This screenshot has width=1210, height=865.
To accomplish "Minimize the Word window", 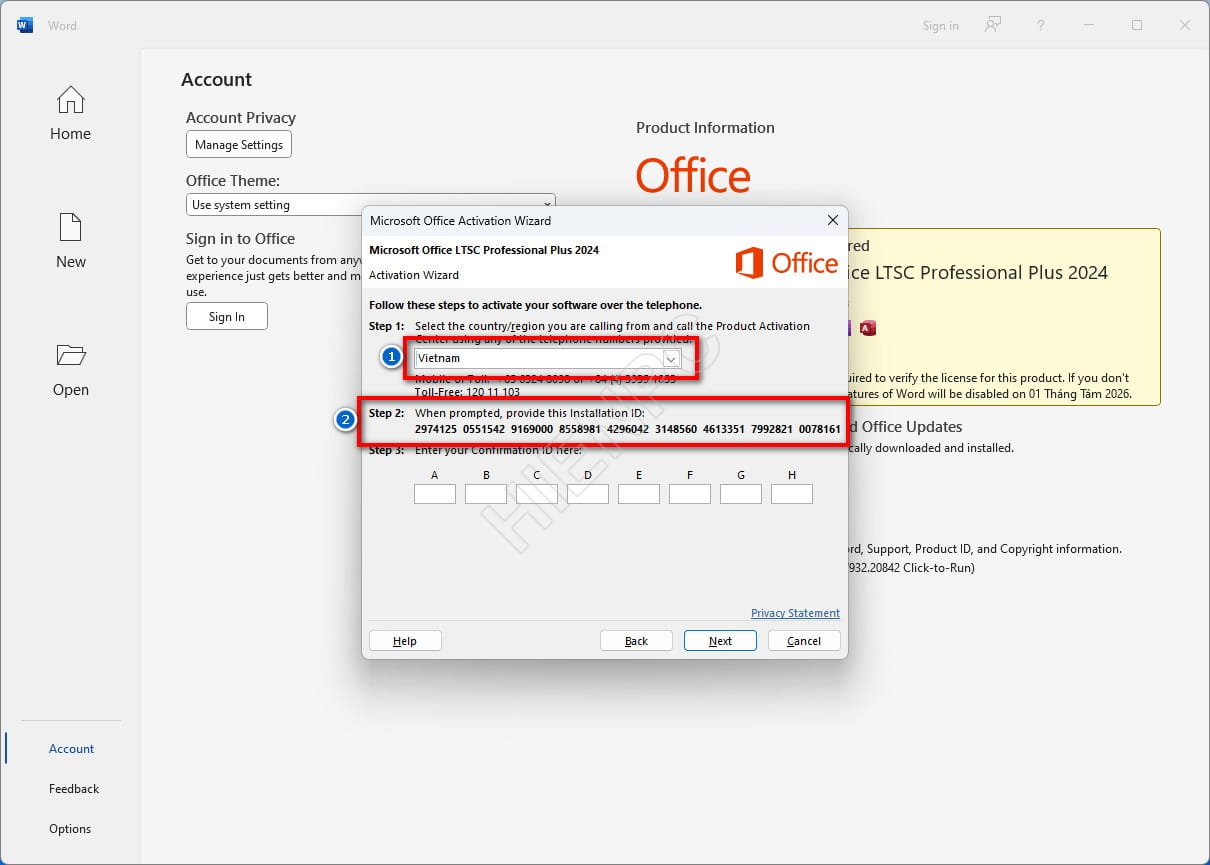I will point(1089,25).
